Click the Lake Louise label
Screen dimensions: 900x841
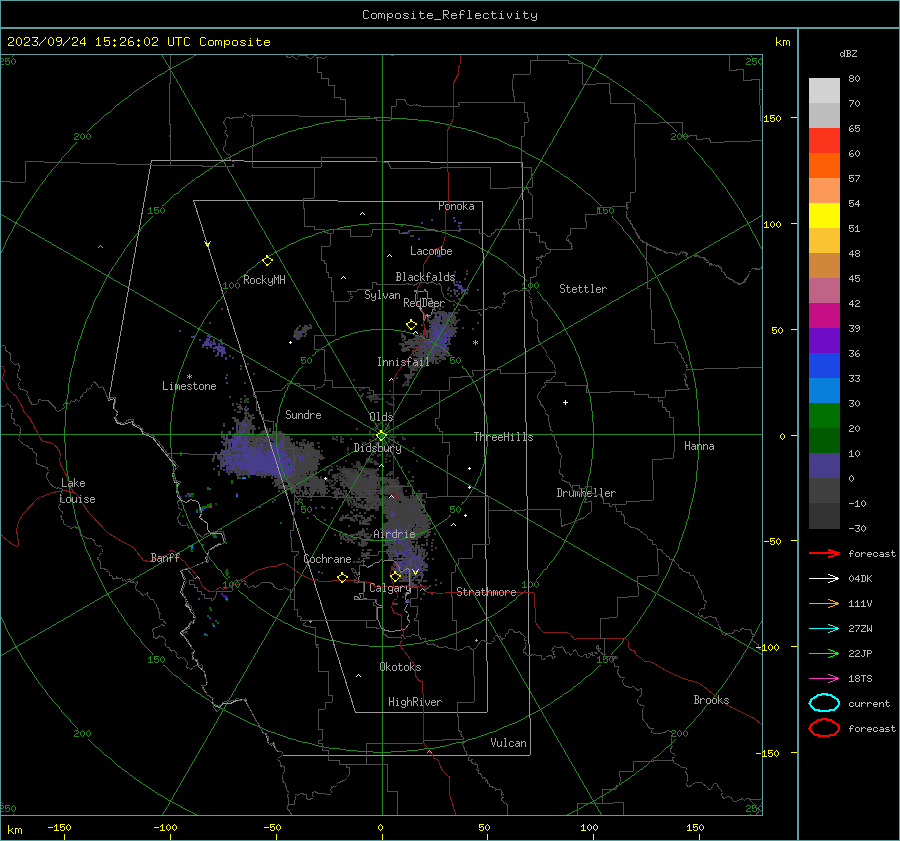click(x=77, y=491)
